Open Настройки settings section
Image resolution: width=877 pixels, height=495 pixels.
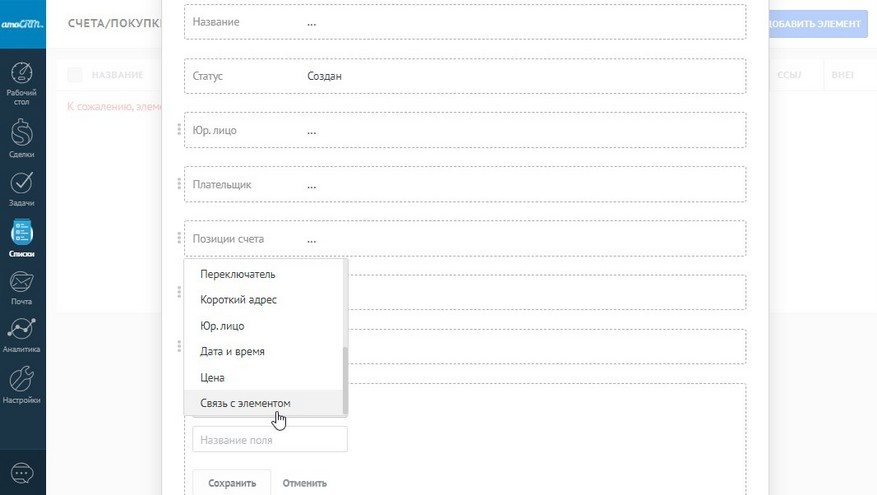(22, 384)
